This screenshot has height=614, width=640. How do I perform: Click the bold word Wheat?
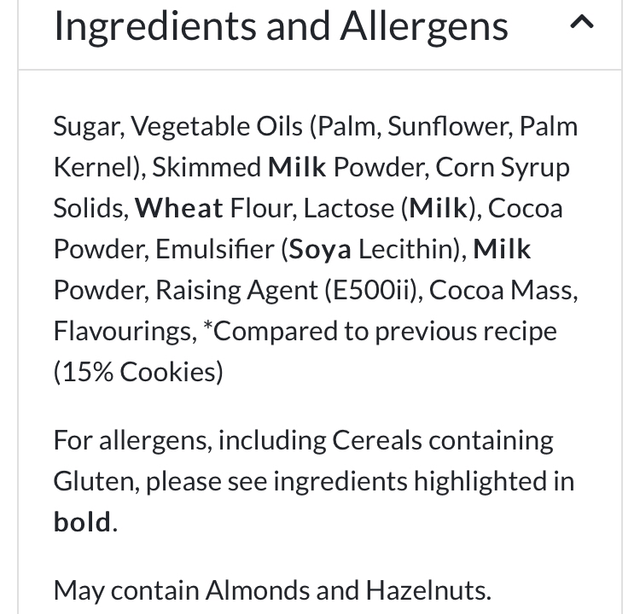[179, 208]
